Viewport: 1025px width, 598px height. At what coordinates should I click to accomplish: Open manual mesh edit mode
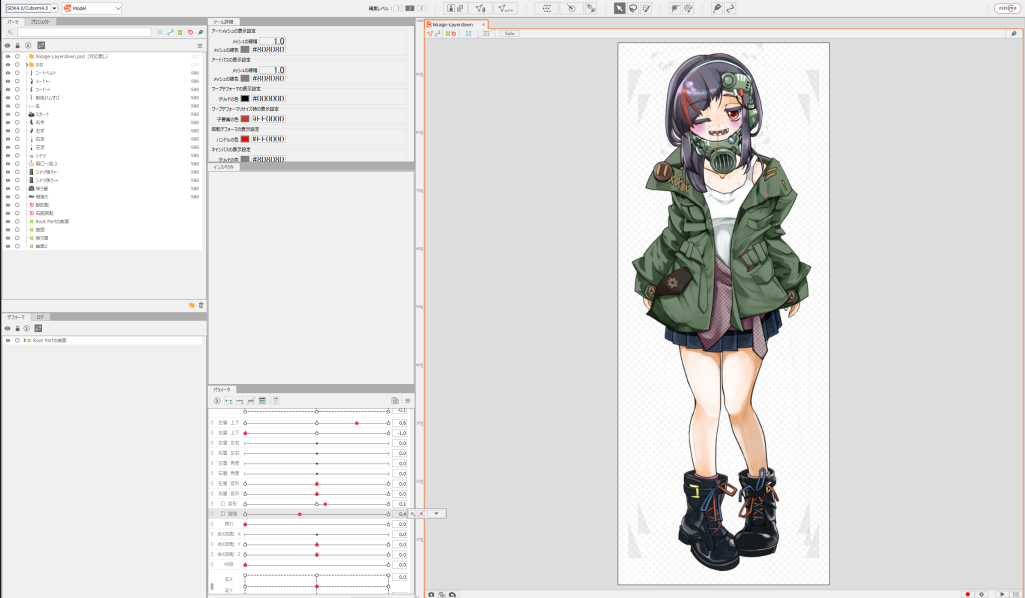pos(480,8)
